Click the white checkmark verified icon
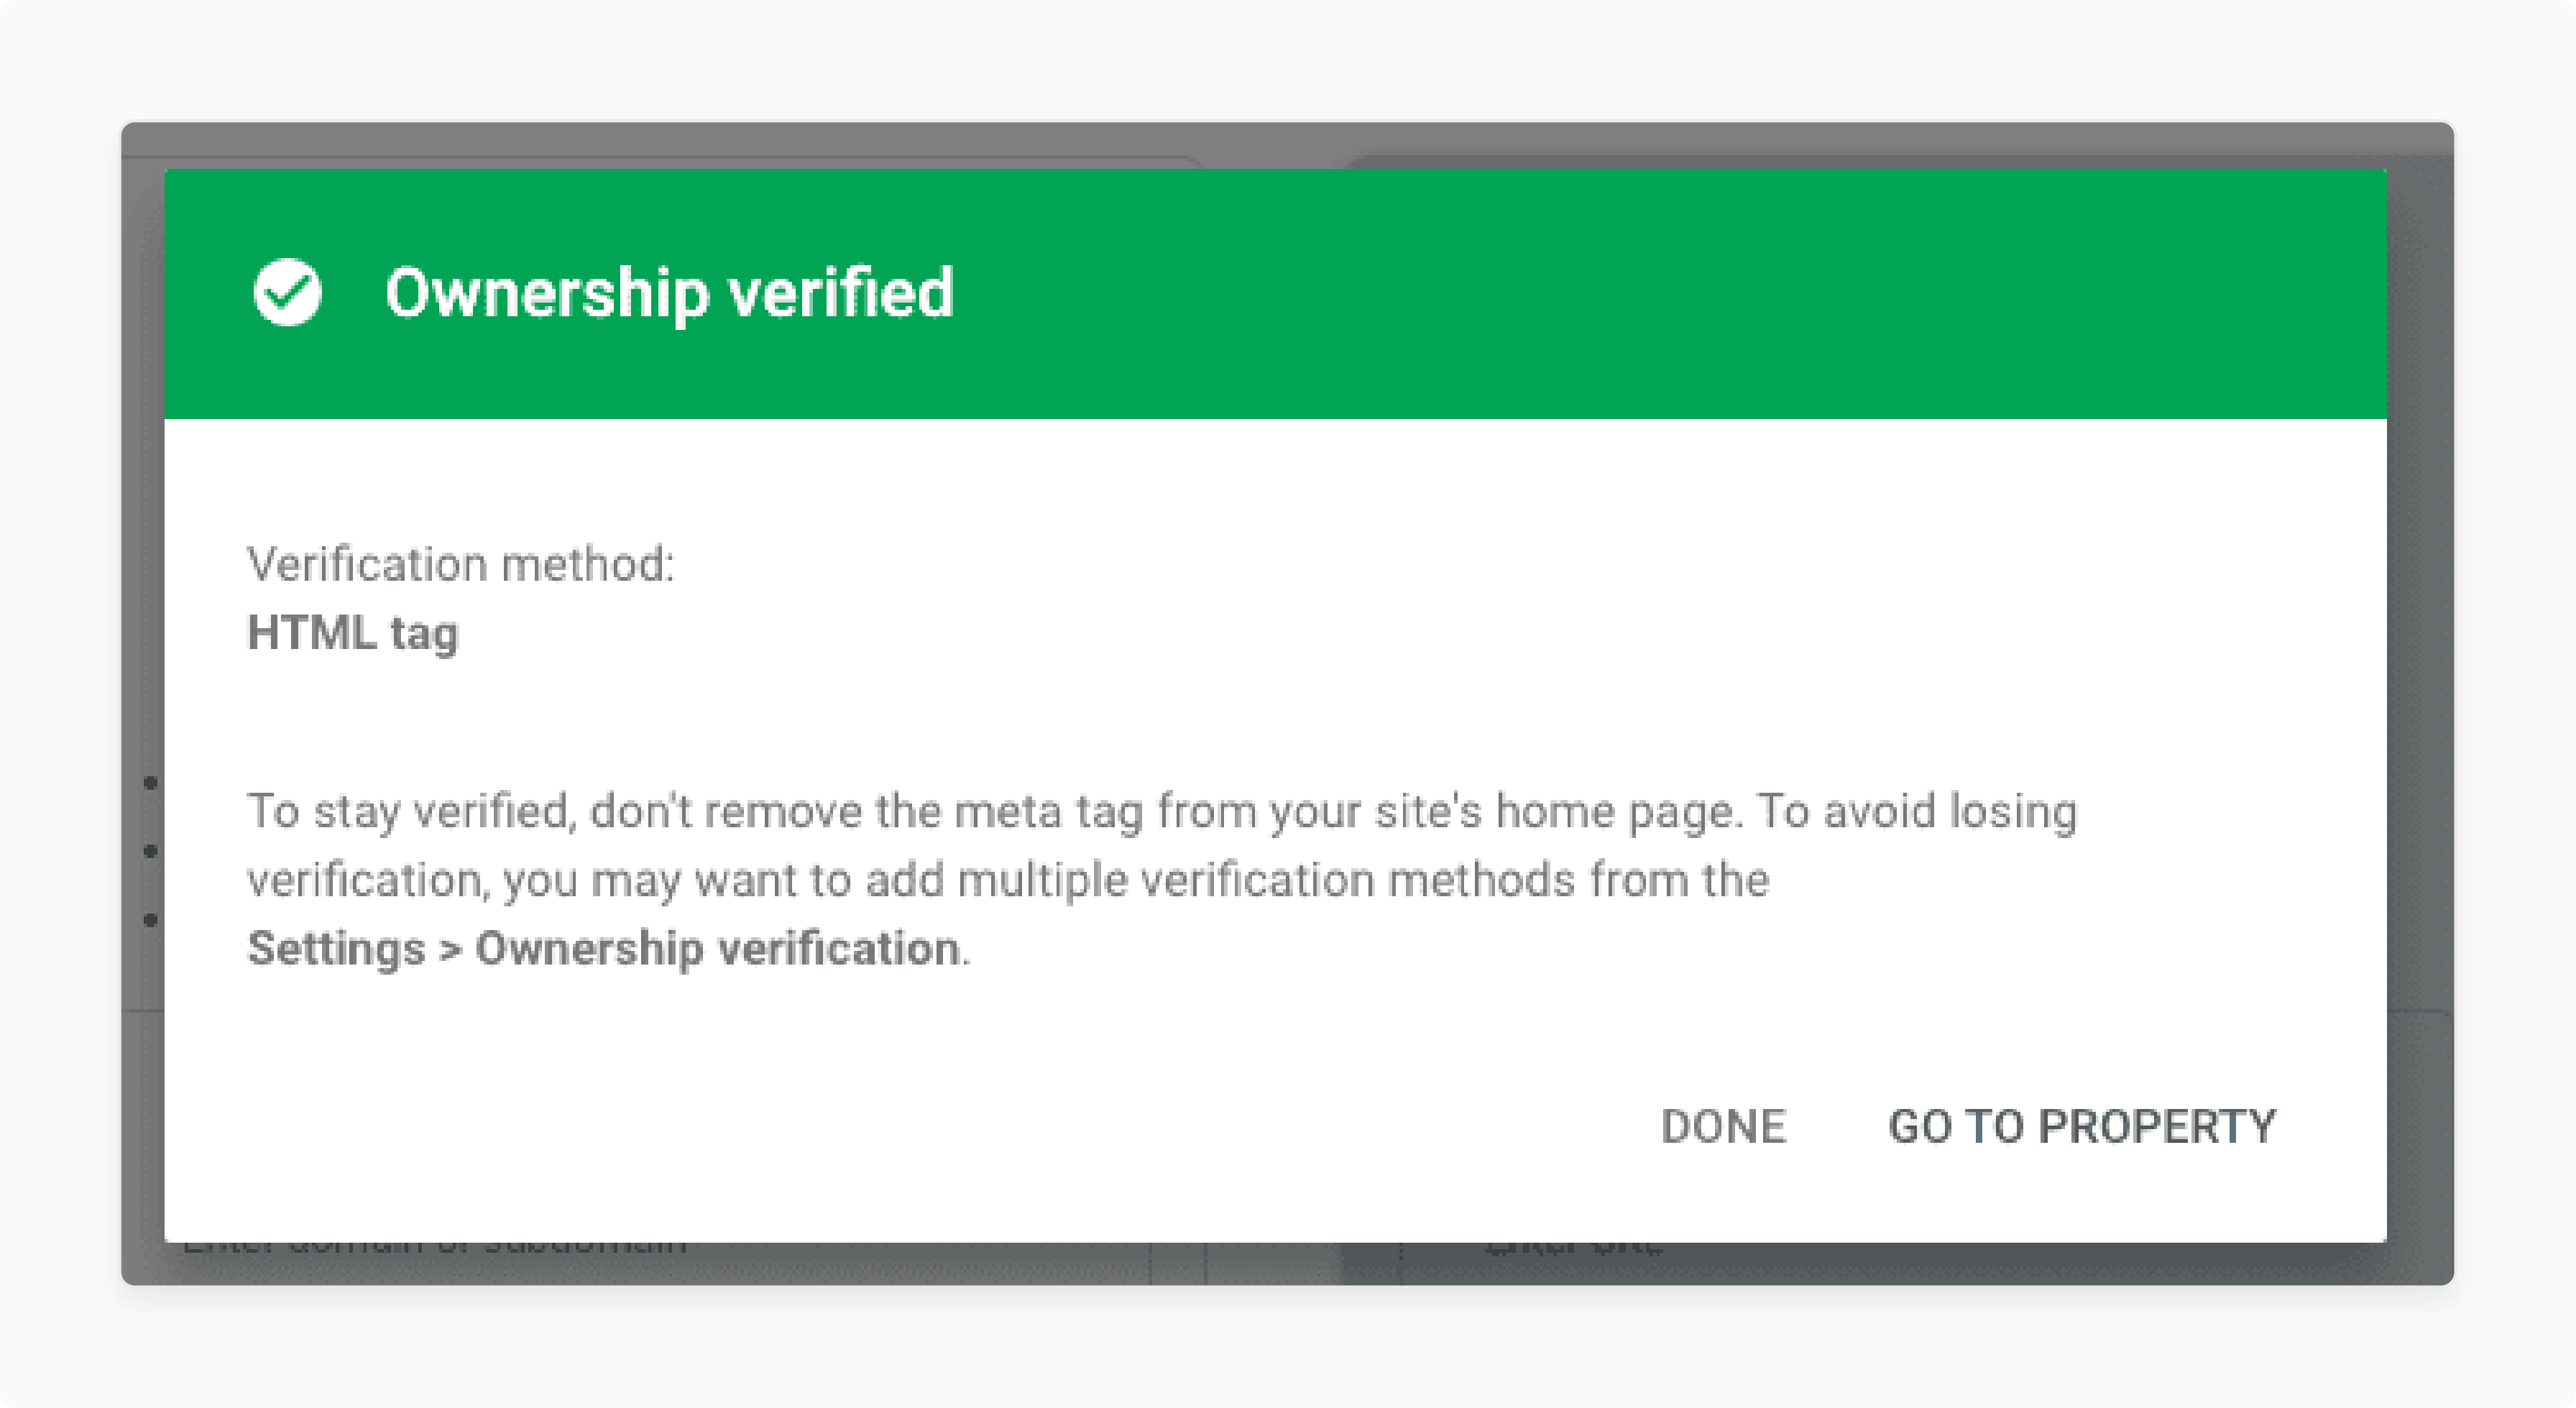 coord(288,293)
